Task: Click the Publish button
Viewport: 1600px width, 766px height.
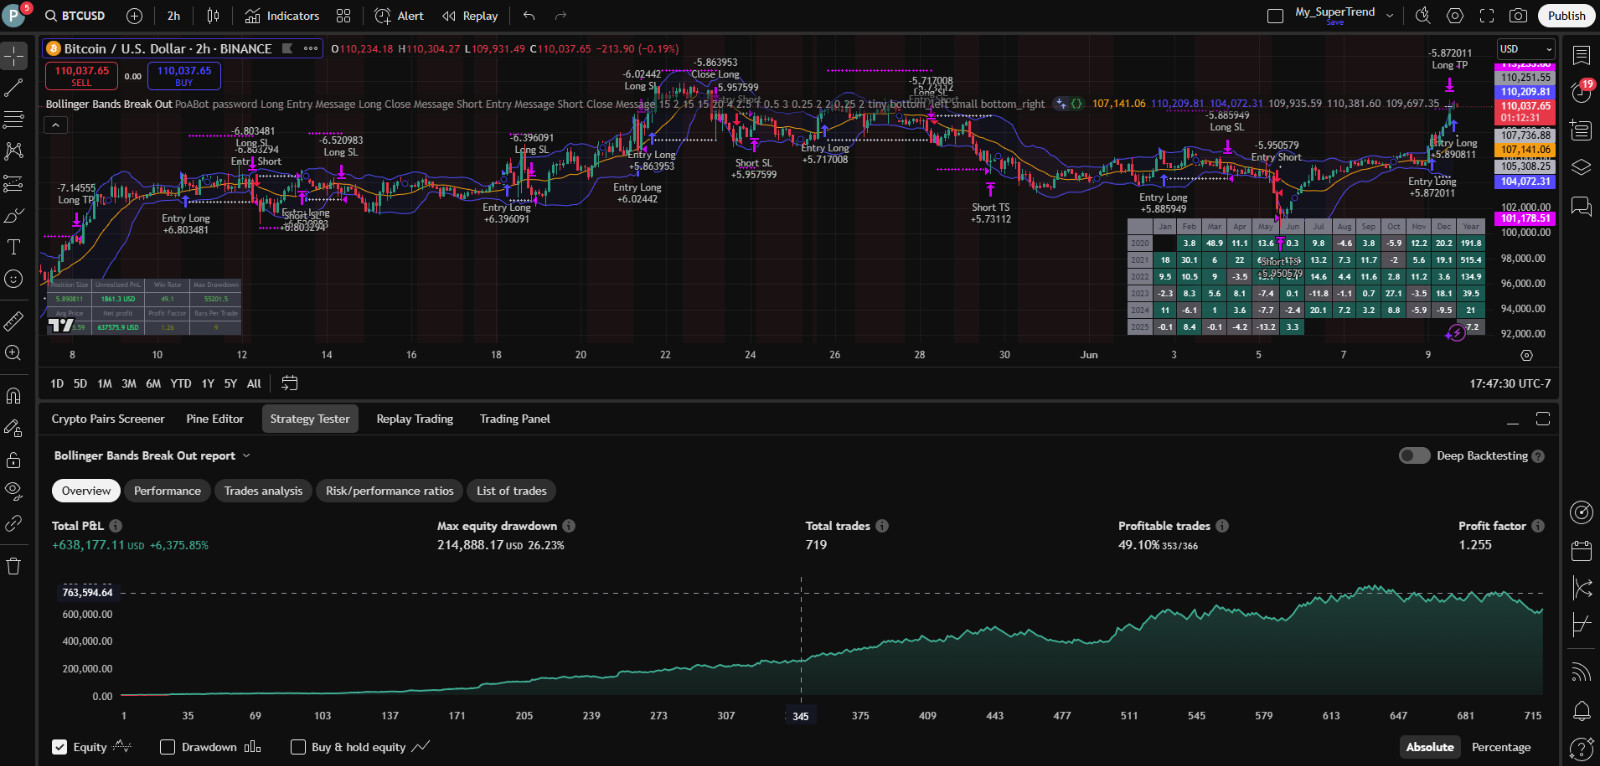Action: [1566, 16]
